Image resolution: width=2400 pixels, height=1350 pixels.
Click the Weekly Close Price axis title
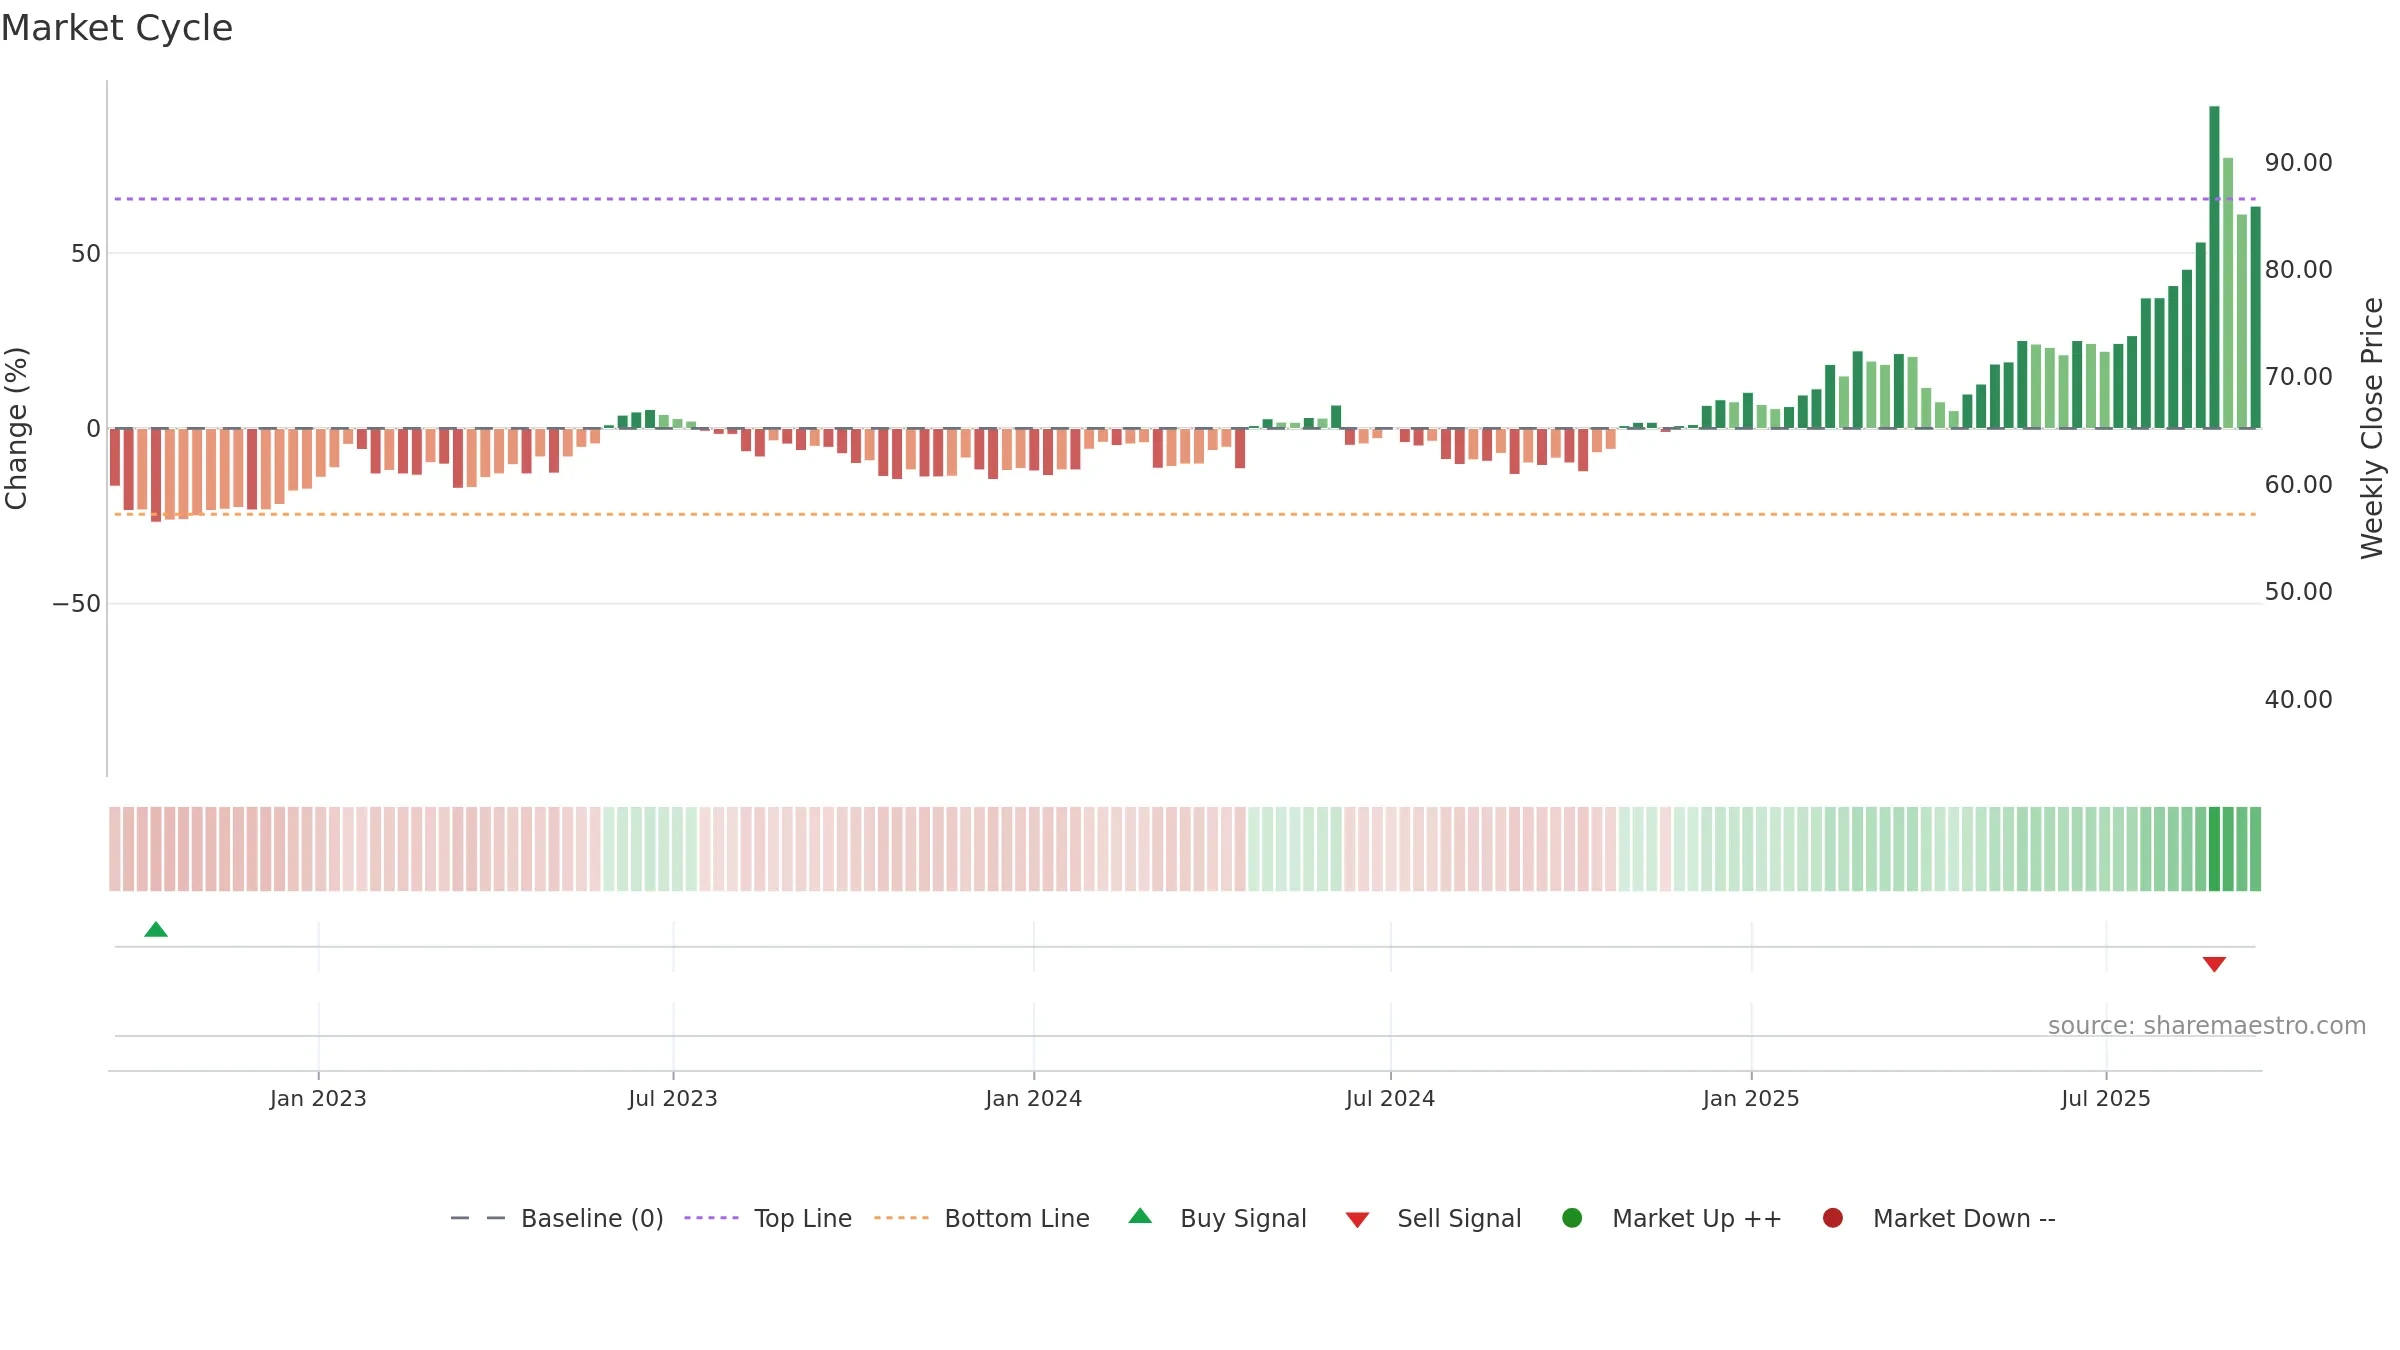pyautogui.click(x=2372, y=428)
